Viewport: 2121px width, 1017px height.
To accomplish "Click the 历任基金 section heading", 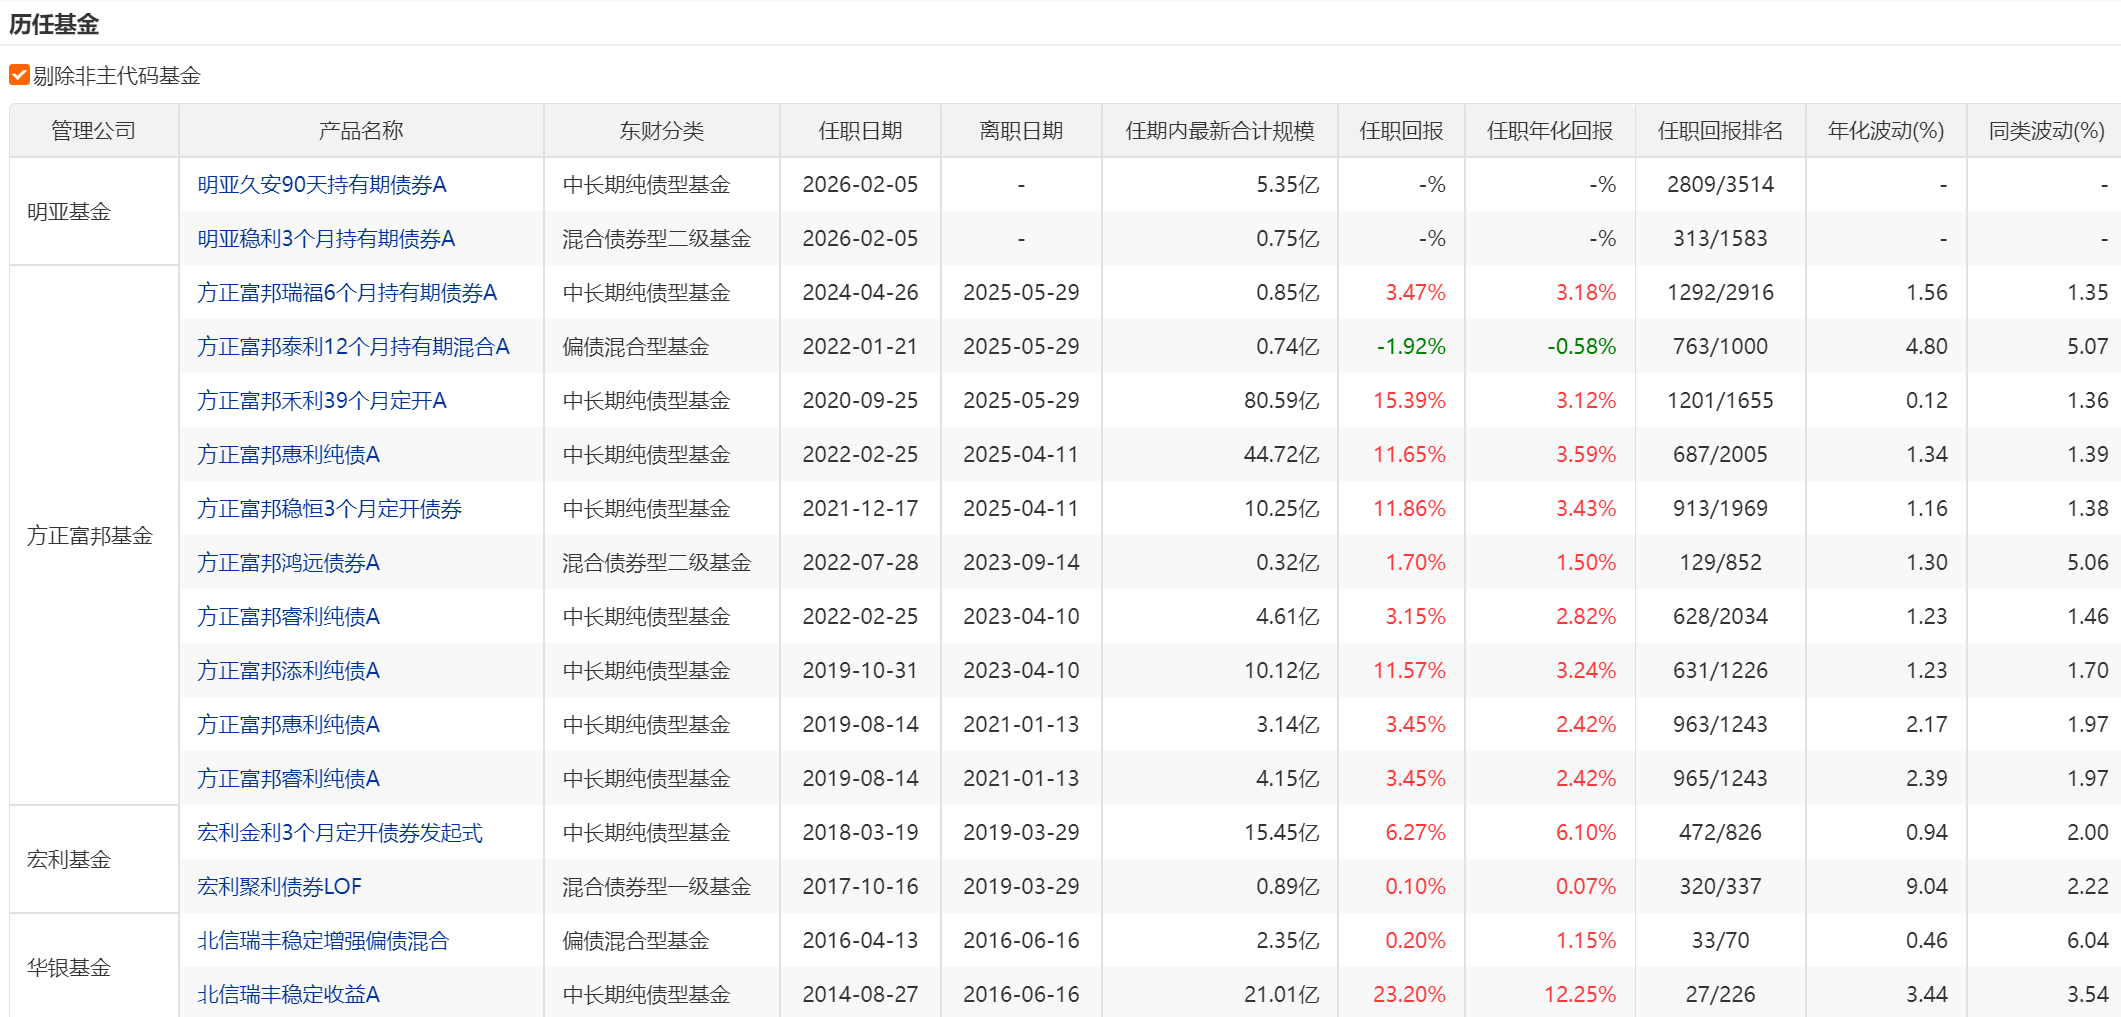I will pos(54,24).
